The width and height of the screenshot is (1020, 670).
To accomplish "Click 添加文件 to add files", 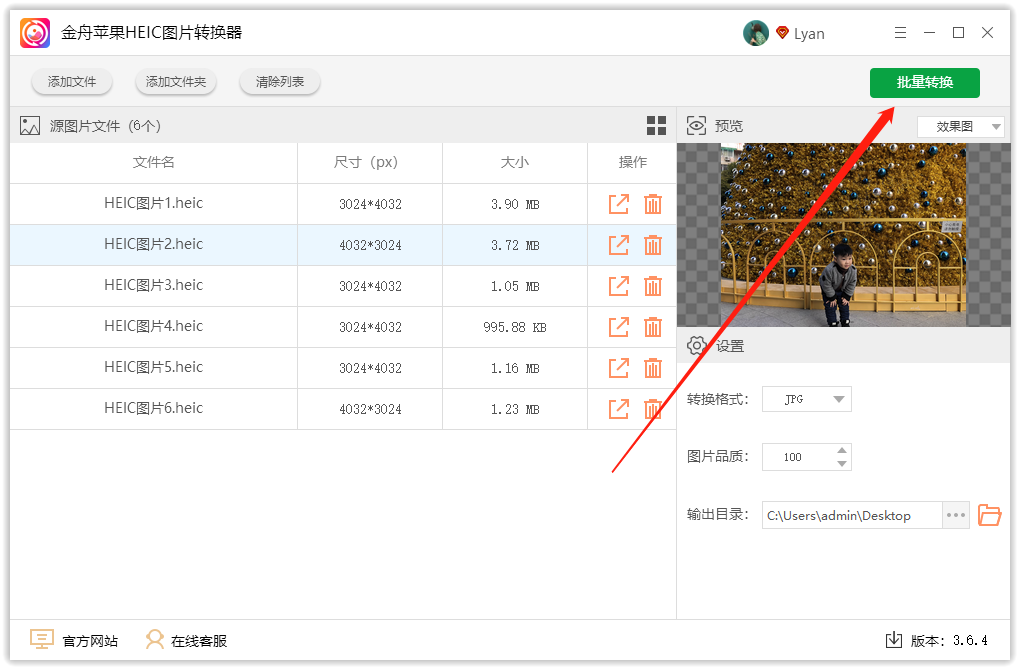I will [72, 82].
